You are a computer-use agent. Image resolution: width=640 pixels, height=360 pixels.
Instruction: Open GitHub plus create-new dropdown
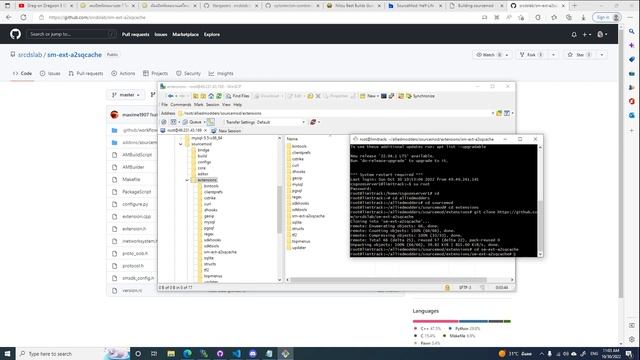pos(587,35)
